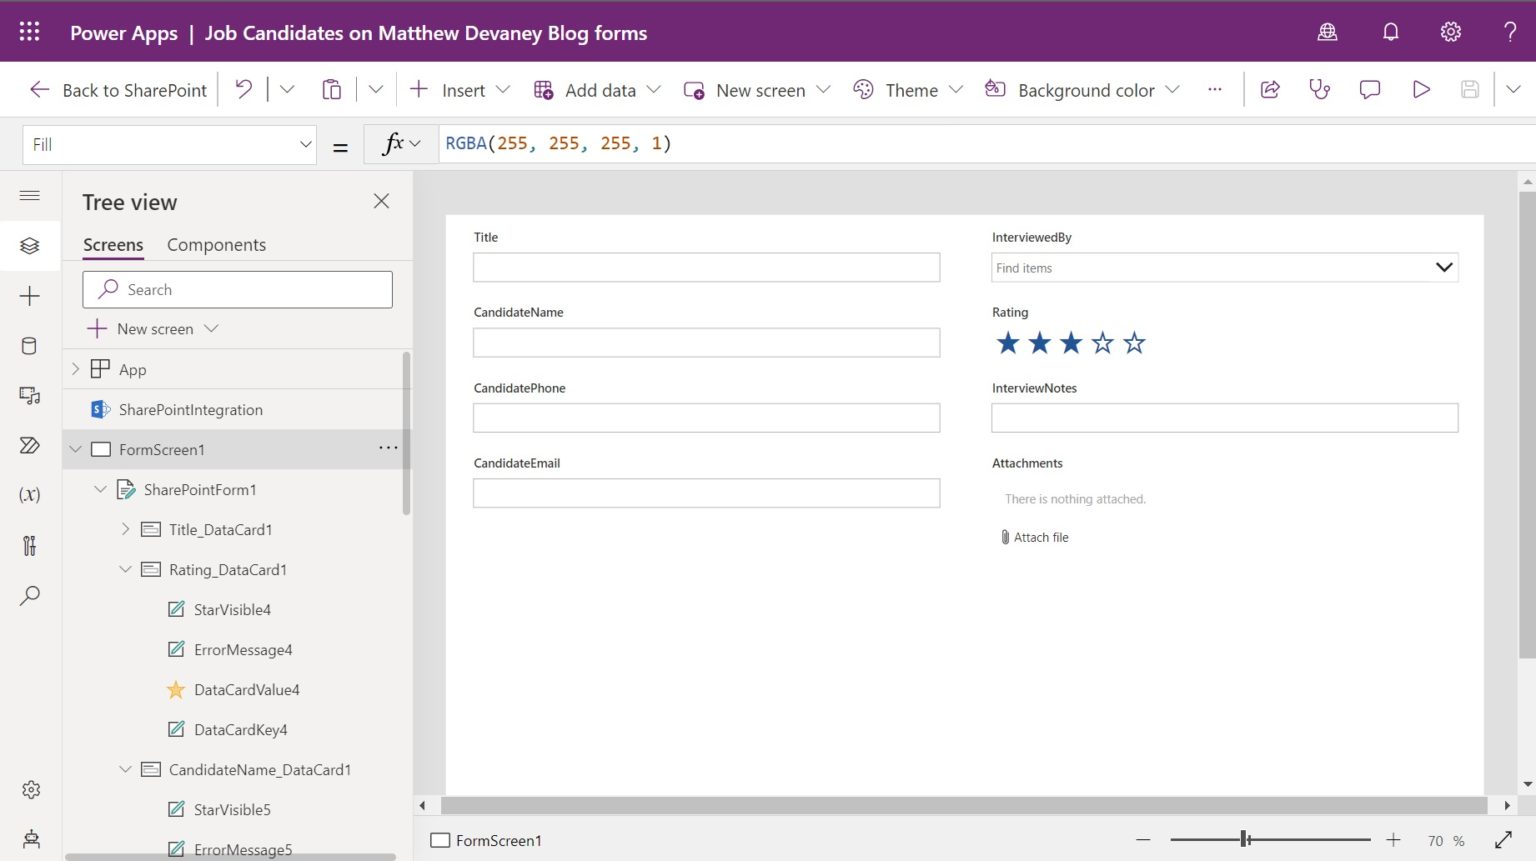Open the InterviewedBy dropdown list

1443,268
